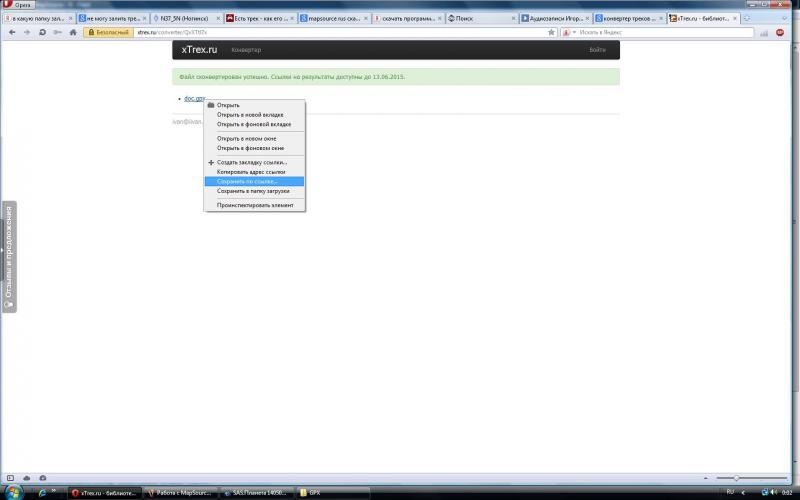
Task: Click the xTrex.ru brand logo link
Action: point(198,50)
